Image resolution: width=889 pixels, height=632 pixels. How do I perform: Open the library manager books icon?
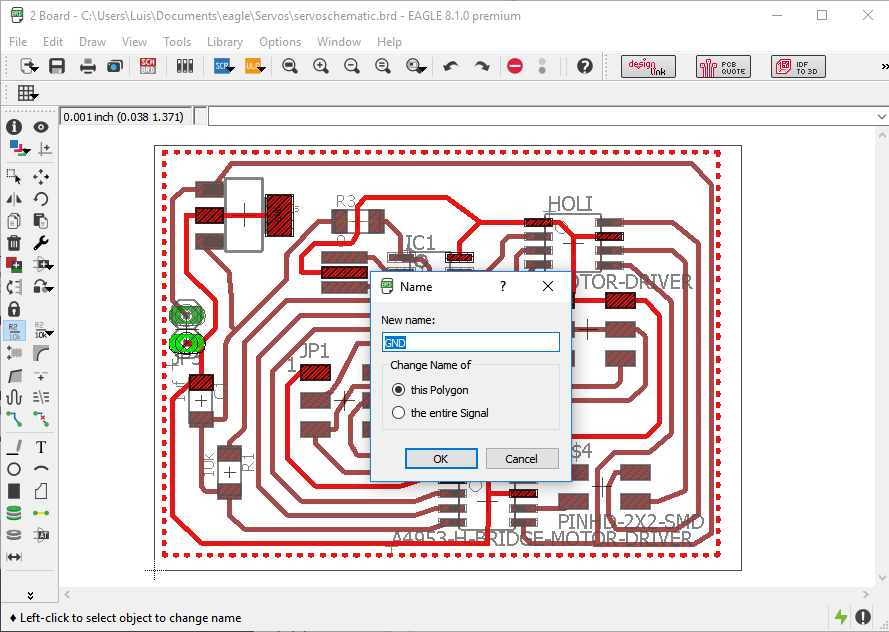185,66
